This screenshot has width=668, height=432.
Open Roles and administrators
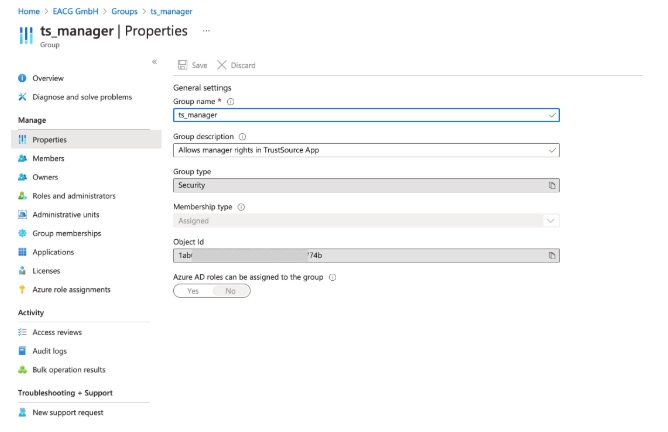coord(74,196)
